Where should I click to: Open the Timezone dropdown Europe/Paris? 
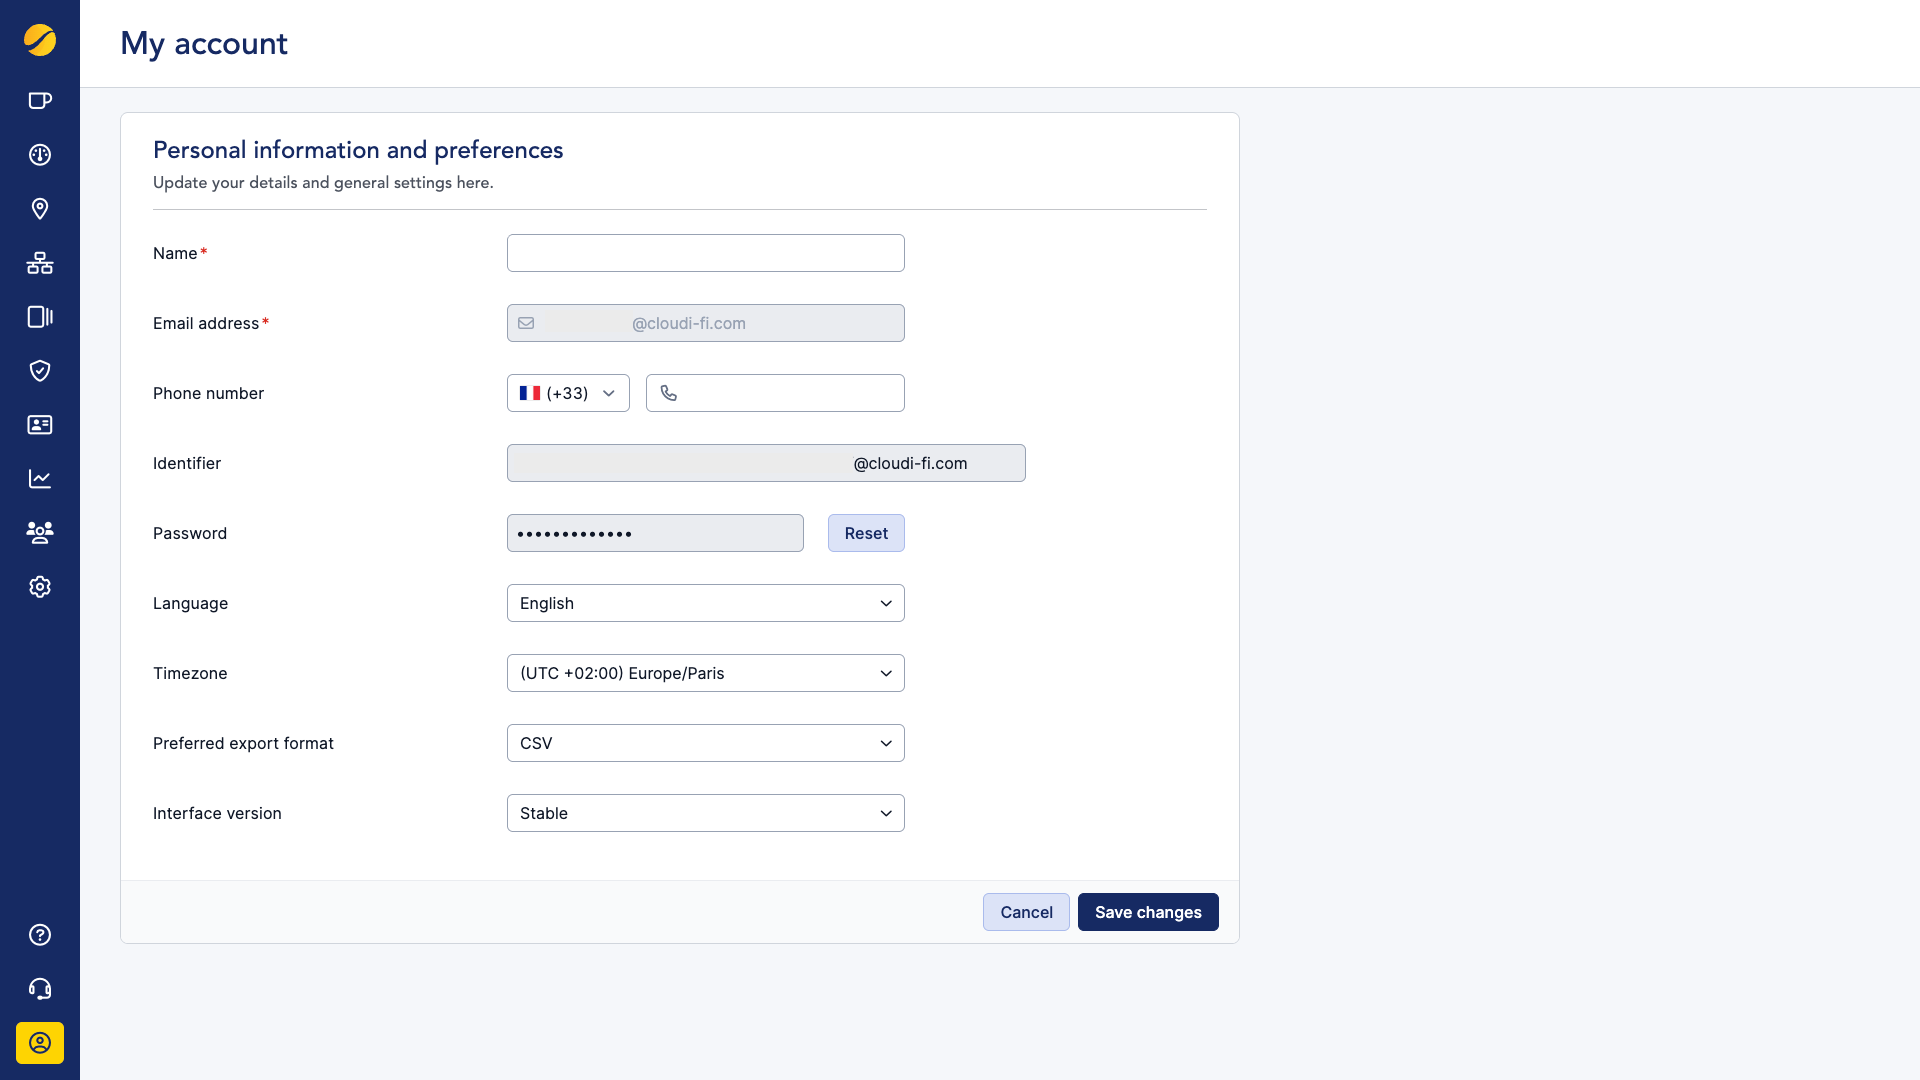coord(706,673)
